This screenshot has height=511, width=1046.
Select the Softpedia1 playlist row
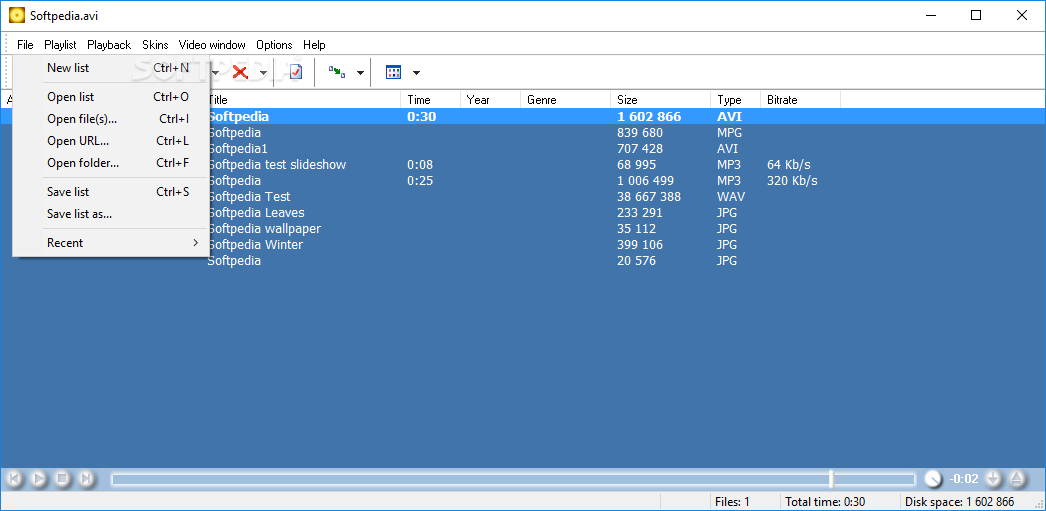coord(523,149)
